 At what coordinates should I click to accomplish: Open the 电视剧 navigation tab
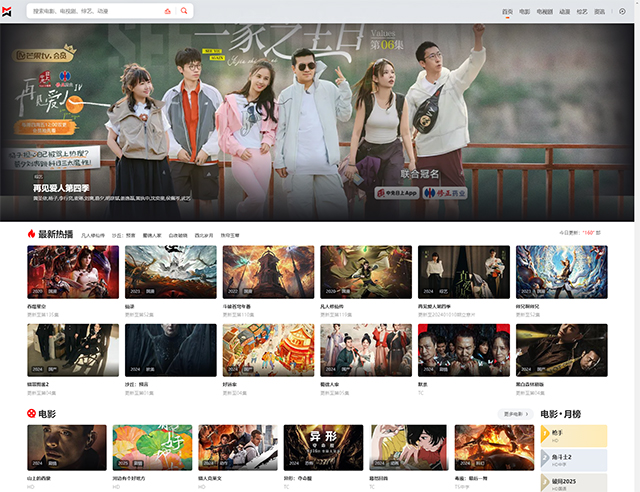(544, 12)
